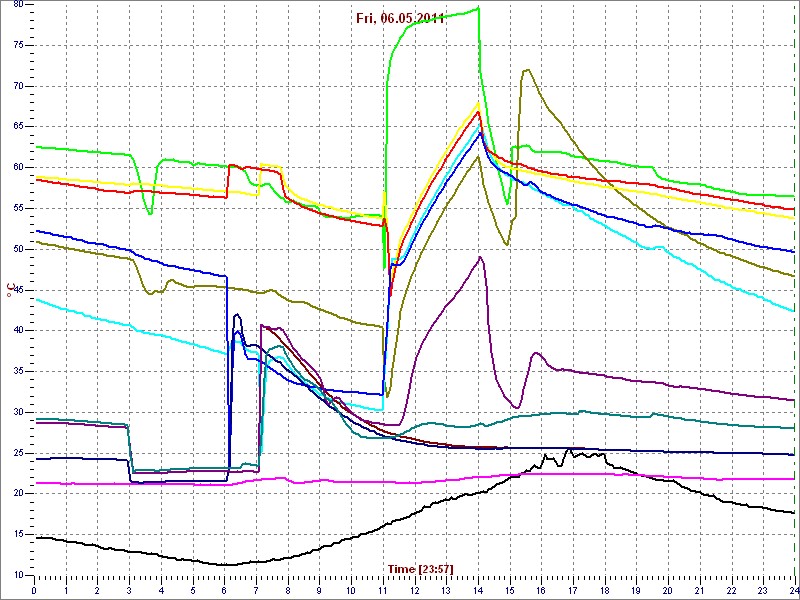This screenshot has height=600, width=800.
Task: Click hour 24 on the time axis
Action: (793, 589)
